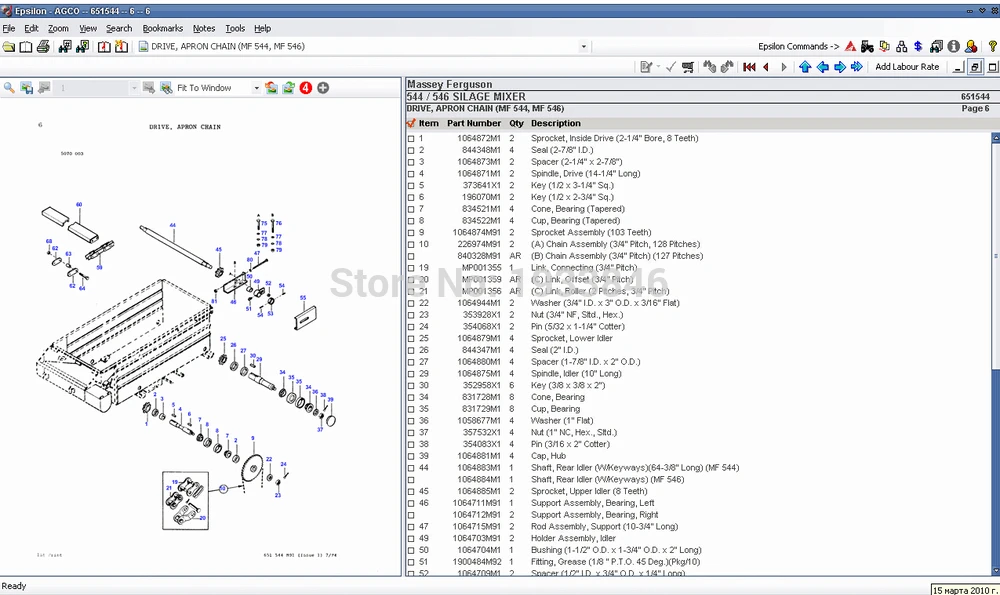Viewport: 1000px width, 595px height.
Task: Click the open book icon in toolbar
Action: [26, 47]
